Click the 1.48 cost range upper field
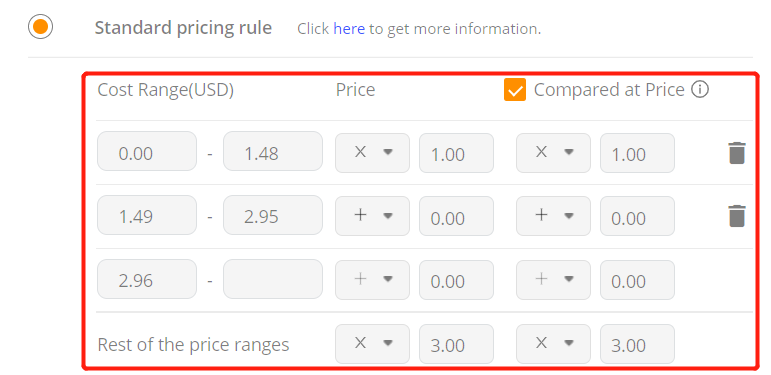This screenshot has height=375, width=771. click(x=273, y=151)
